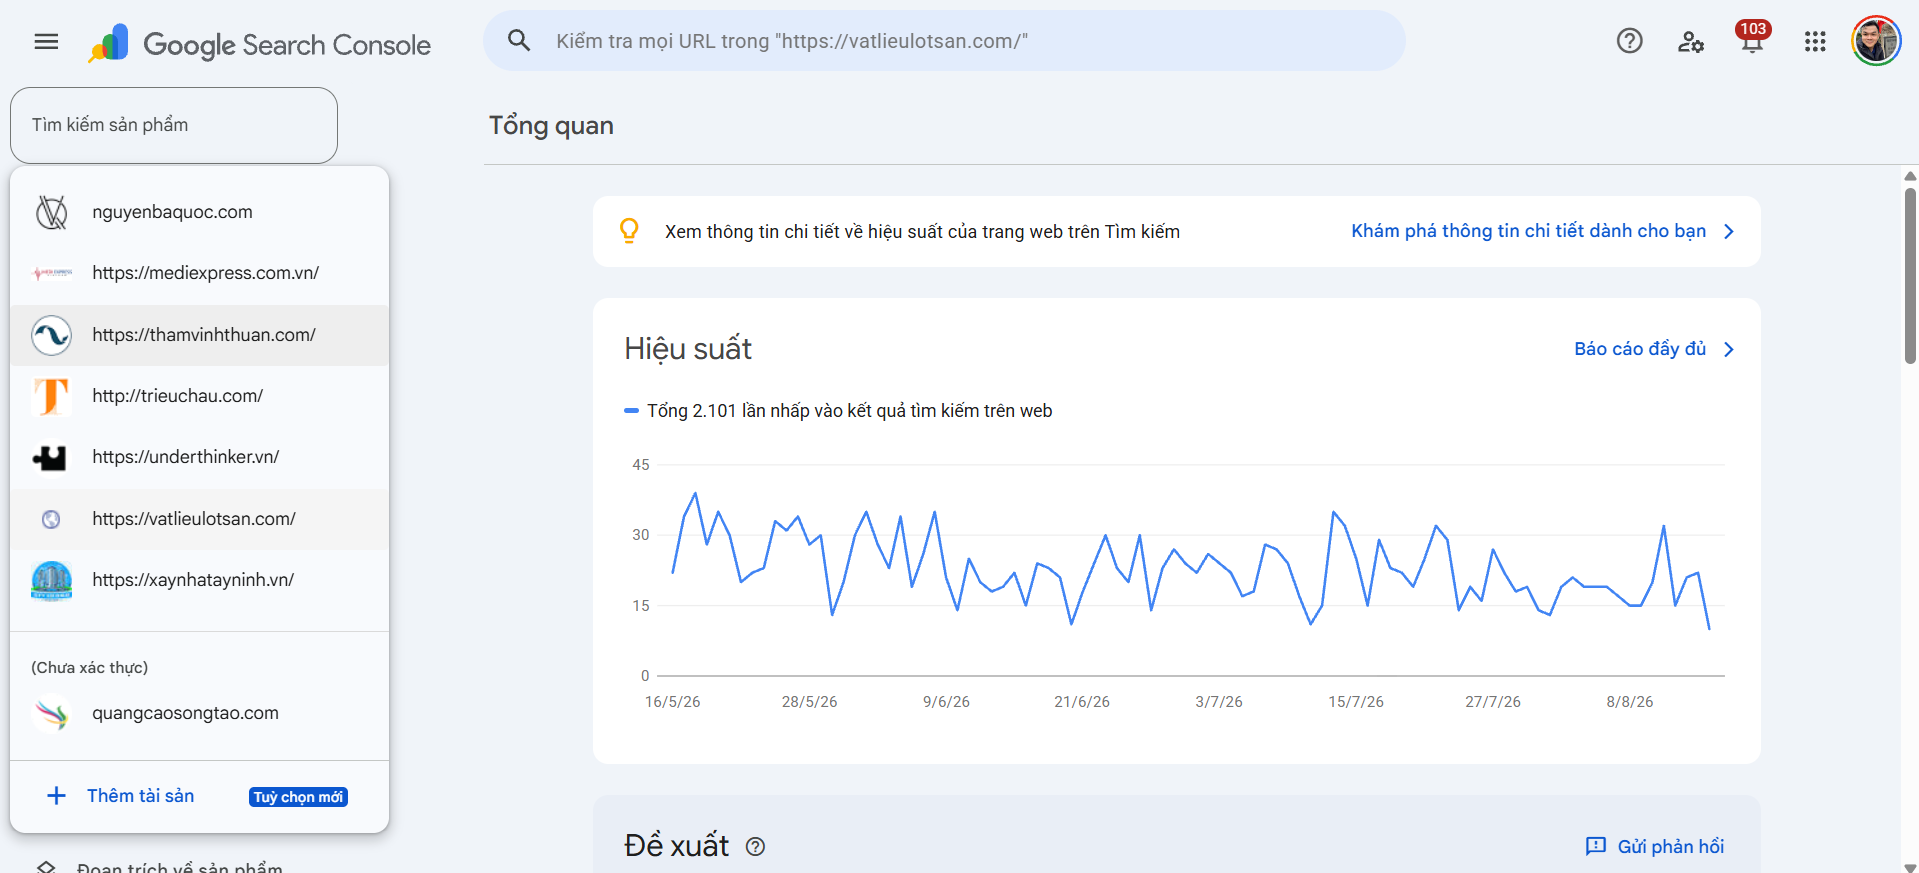
Task: Select unverified quangcaosongtao.com property
Action: pyautogui.click(x=199, y=713)
